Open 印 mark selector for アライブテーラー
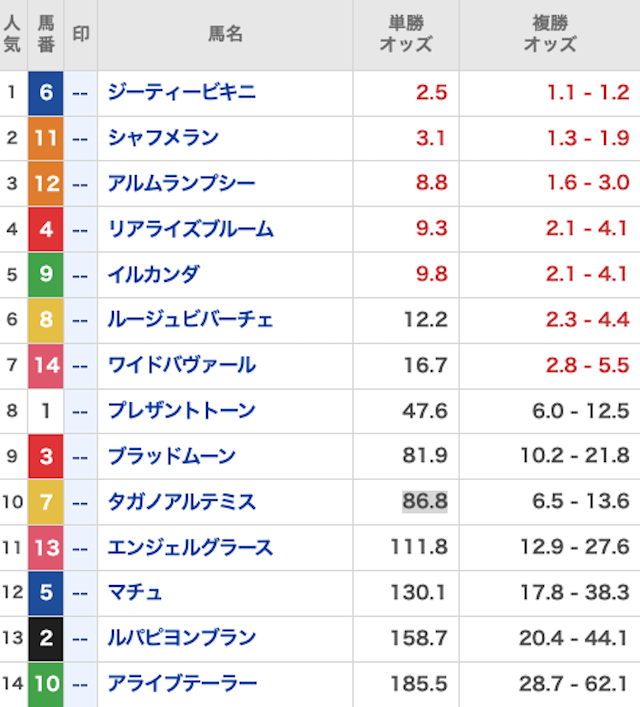This screenshot has height=707, width=640. click(x=81, y=684)
